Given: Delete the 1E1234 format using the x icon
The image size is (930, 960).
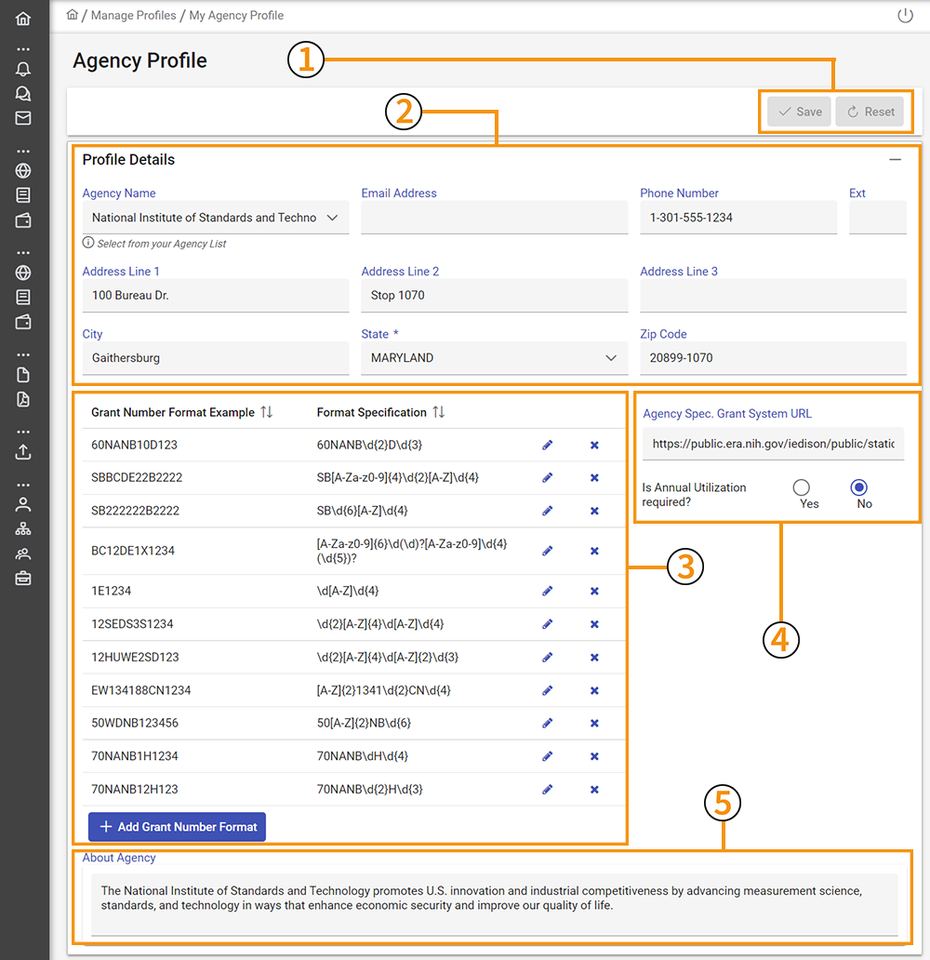Looking at the screenshot, I should [594, 591].
